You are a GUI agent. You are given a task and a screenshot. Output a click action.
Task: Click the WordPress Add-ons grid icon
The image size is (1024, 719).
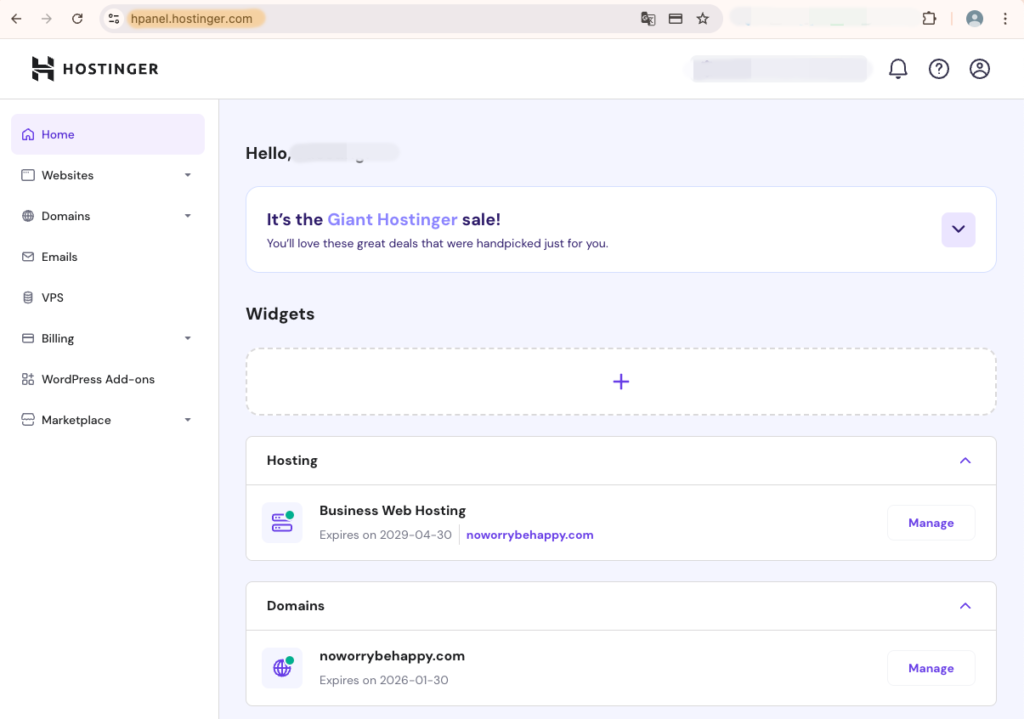click(27, 379)
